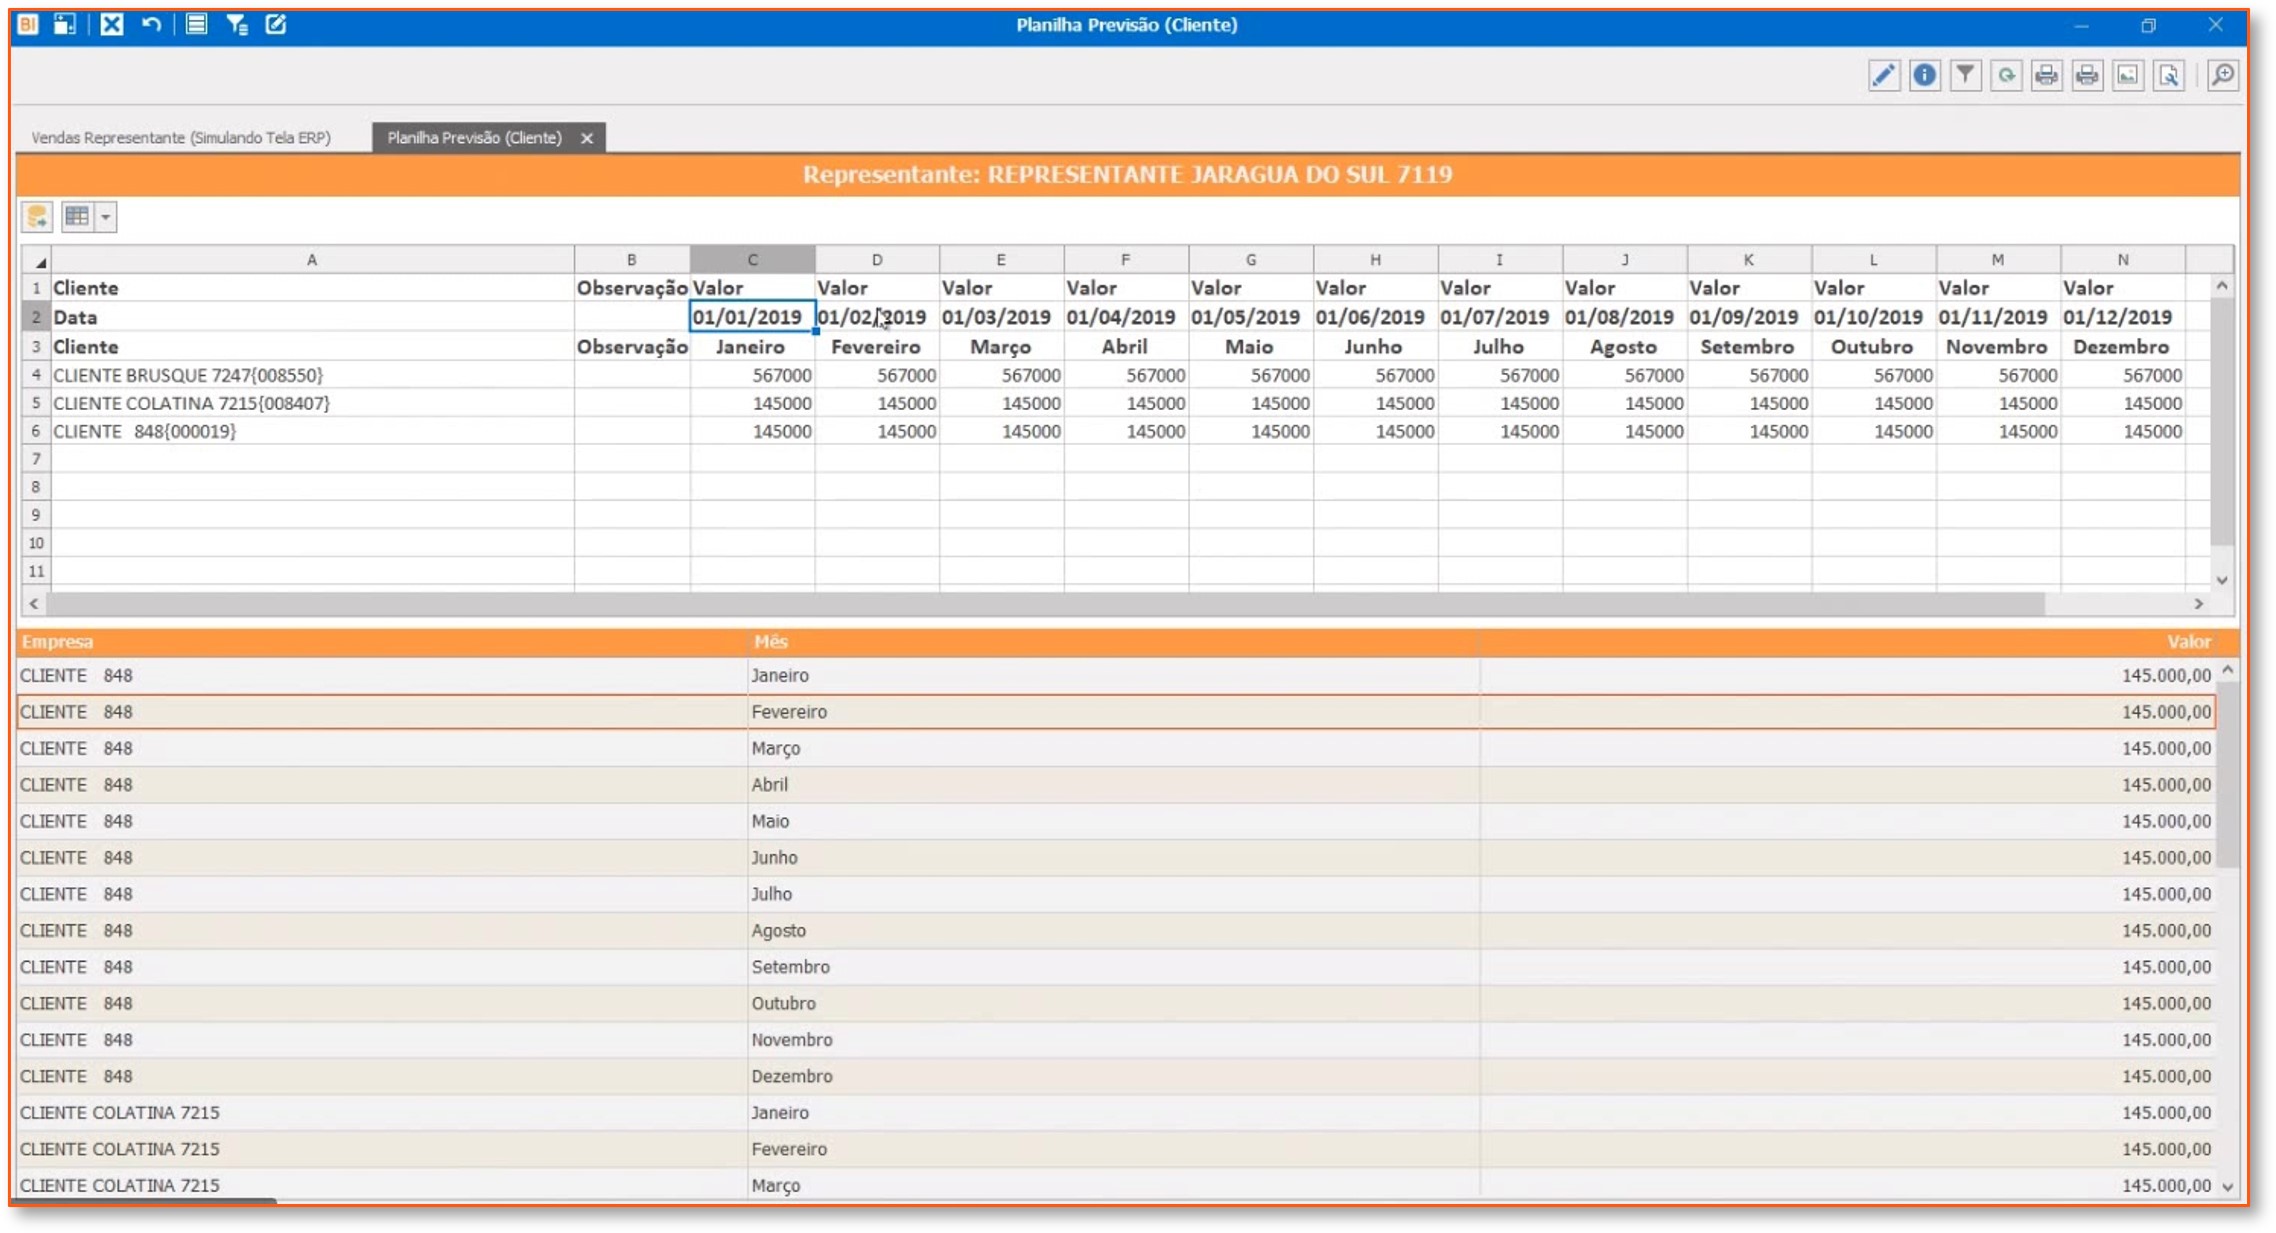Click the blue pencil edit icon
Viewport: 2276px width, 1233px height.
click(1883, 75)
